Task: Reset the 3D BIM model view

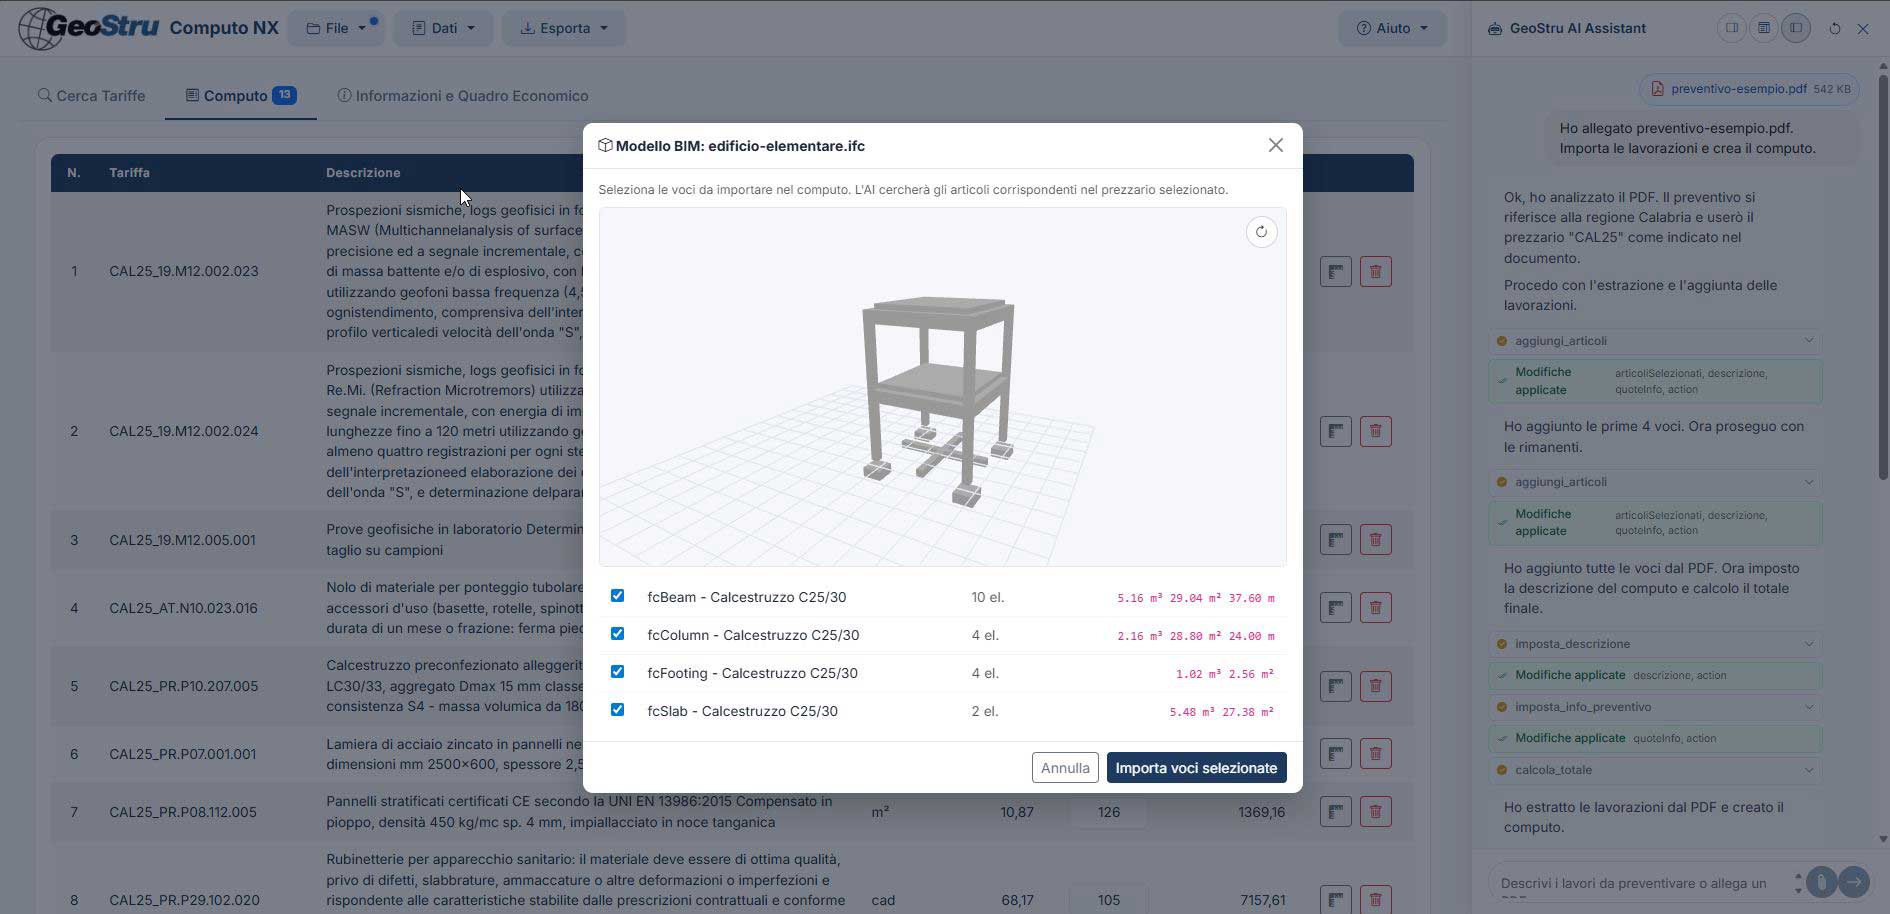Action: (x=1261, y=232)
